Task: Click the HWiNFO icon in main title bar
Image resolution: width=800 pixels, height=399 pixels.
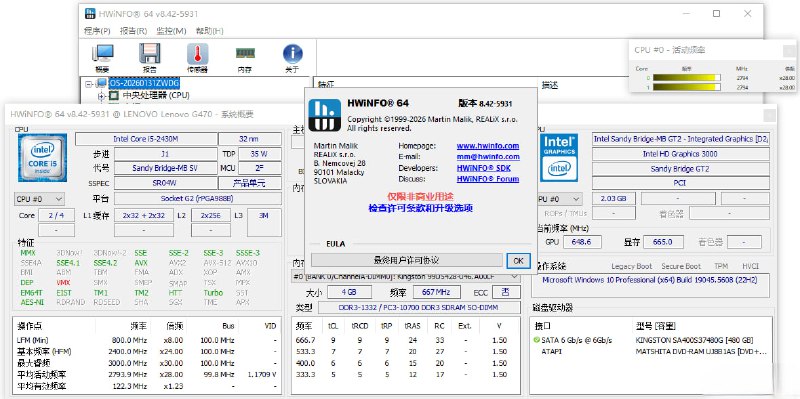Action: (x=90, y=14)
